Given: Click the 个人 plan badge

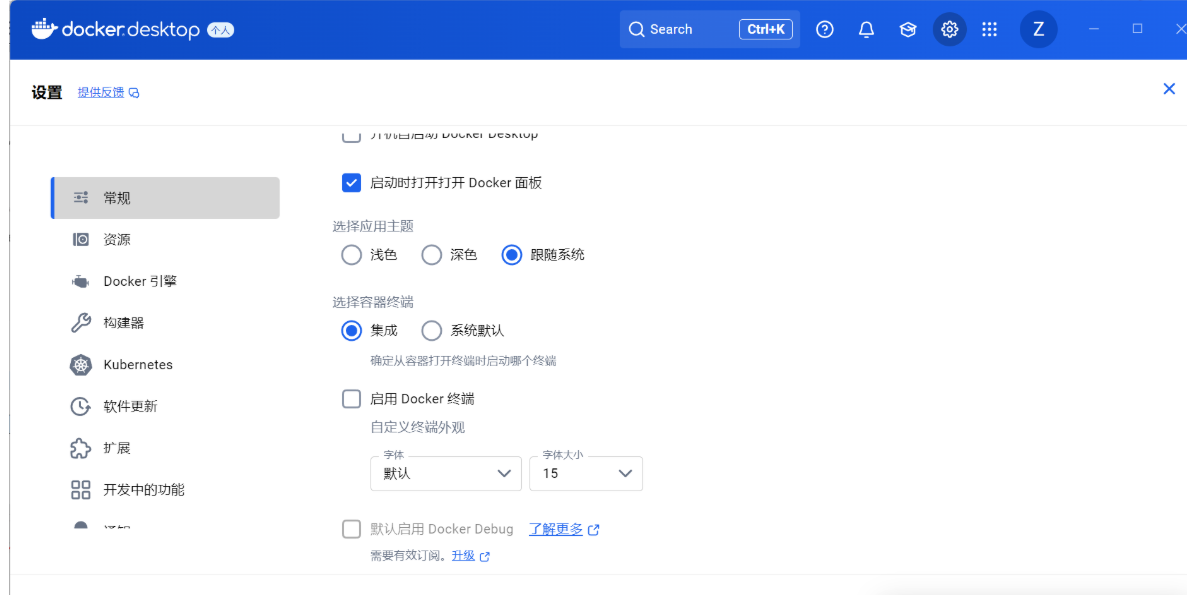Looking at the screenshot, I should point(221,30).
